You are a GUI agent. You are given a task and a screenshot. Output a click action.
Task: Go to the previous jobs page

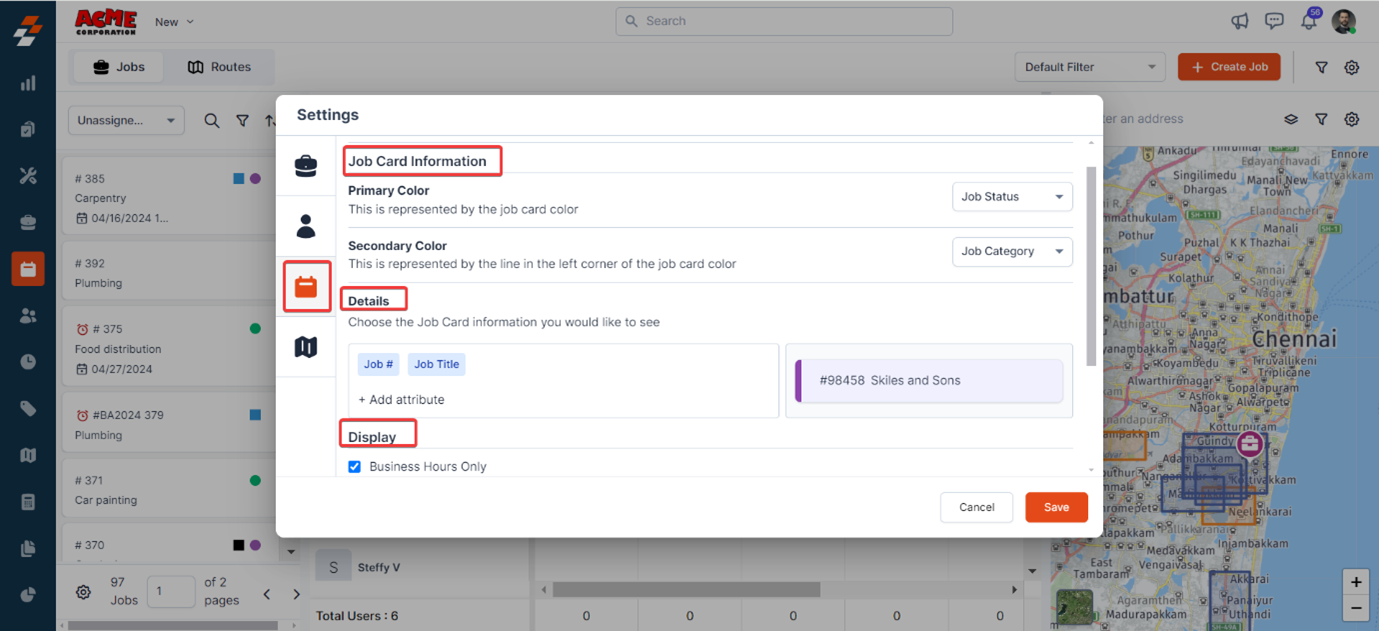pyautogui.click(x=266, y=594)
